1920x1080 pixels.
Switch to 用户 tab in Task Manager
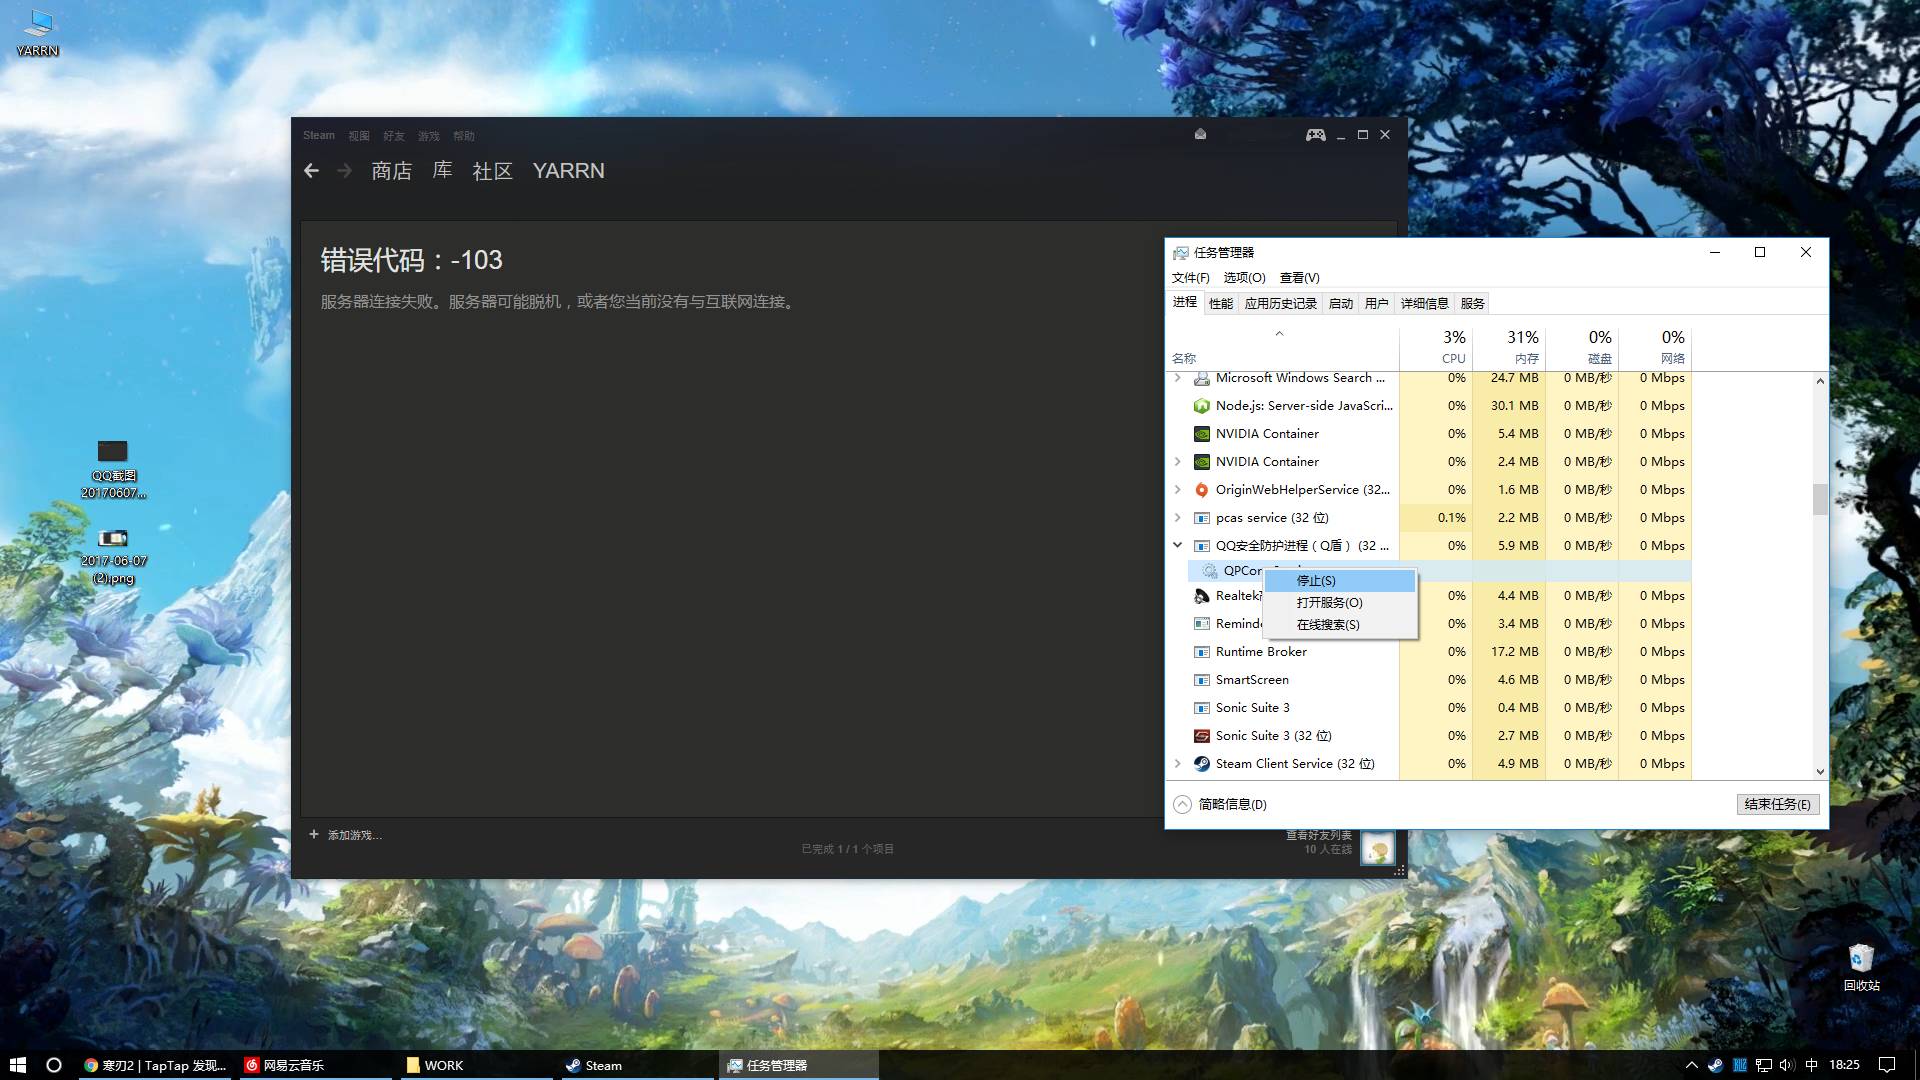click(x=1376, y=304)
